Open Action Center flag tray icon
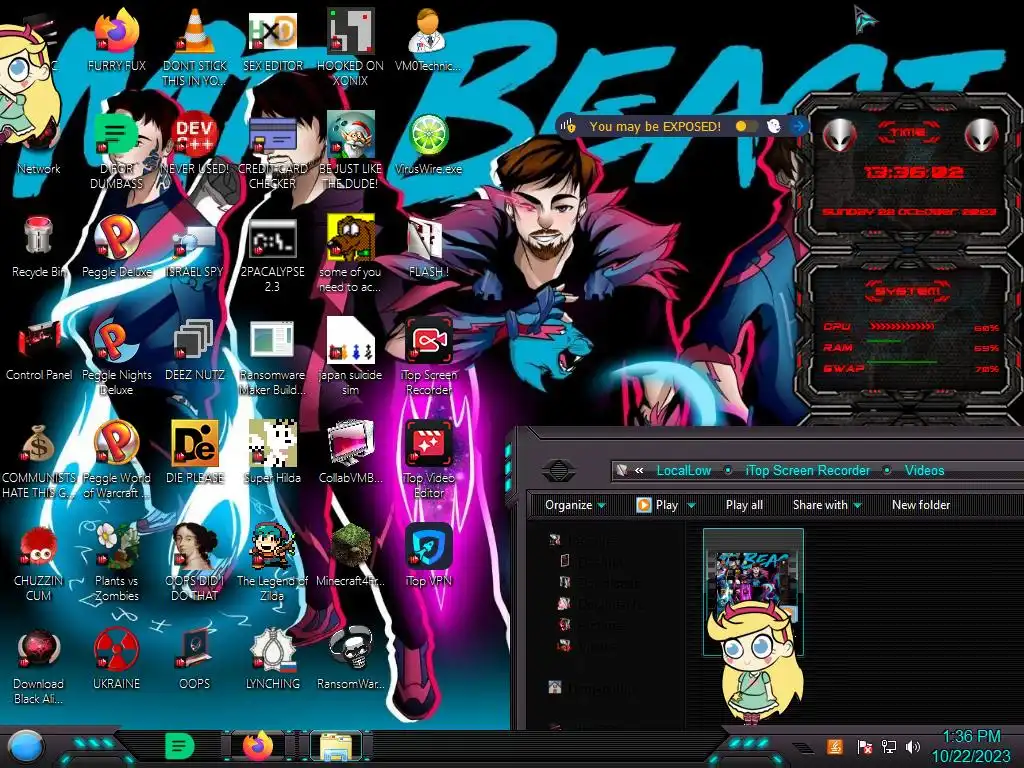 [x=864, y=746]
